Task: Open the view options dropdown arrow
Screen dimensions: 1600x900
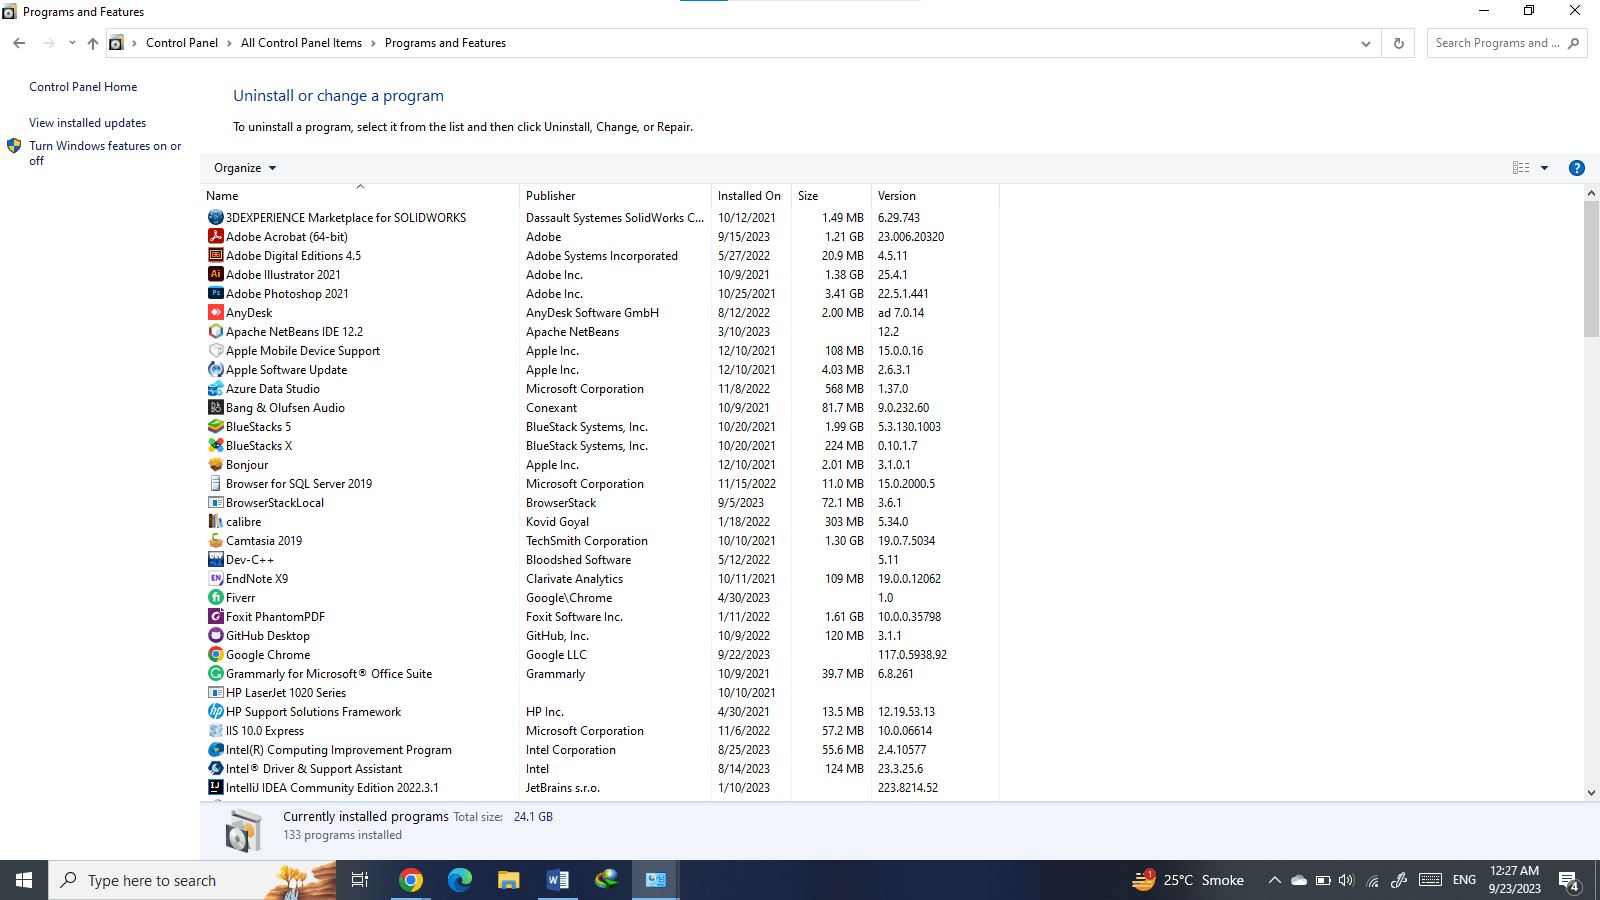Action: 1544,168
